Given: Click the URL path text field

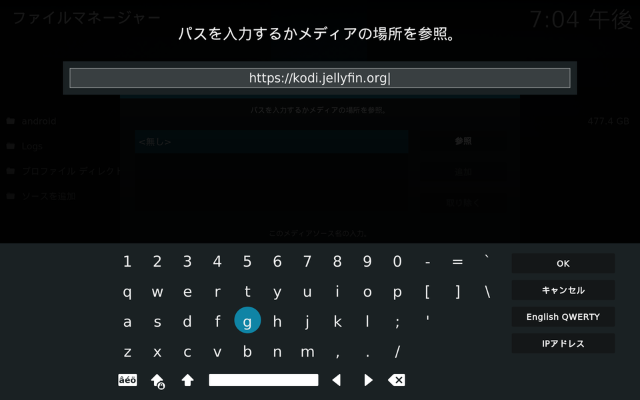Looking at the screenshot, I should (320, 78).
